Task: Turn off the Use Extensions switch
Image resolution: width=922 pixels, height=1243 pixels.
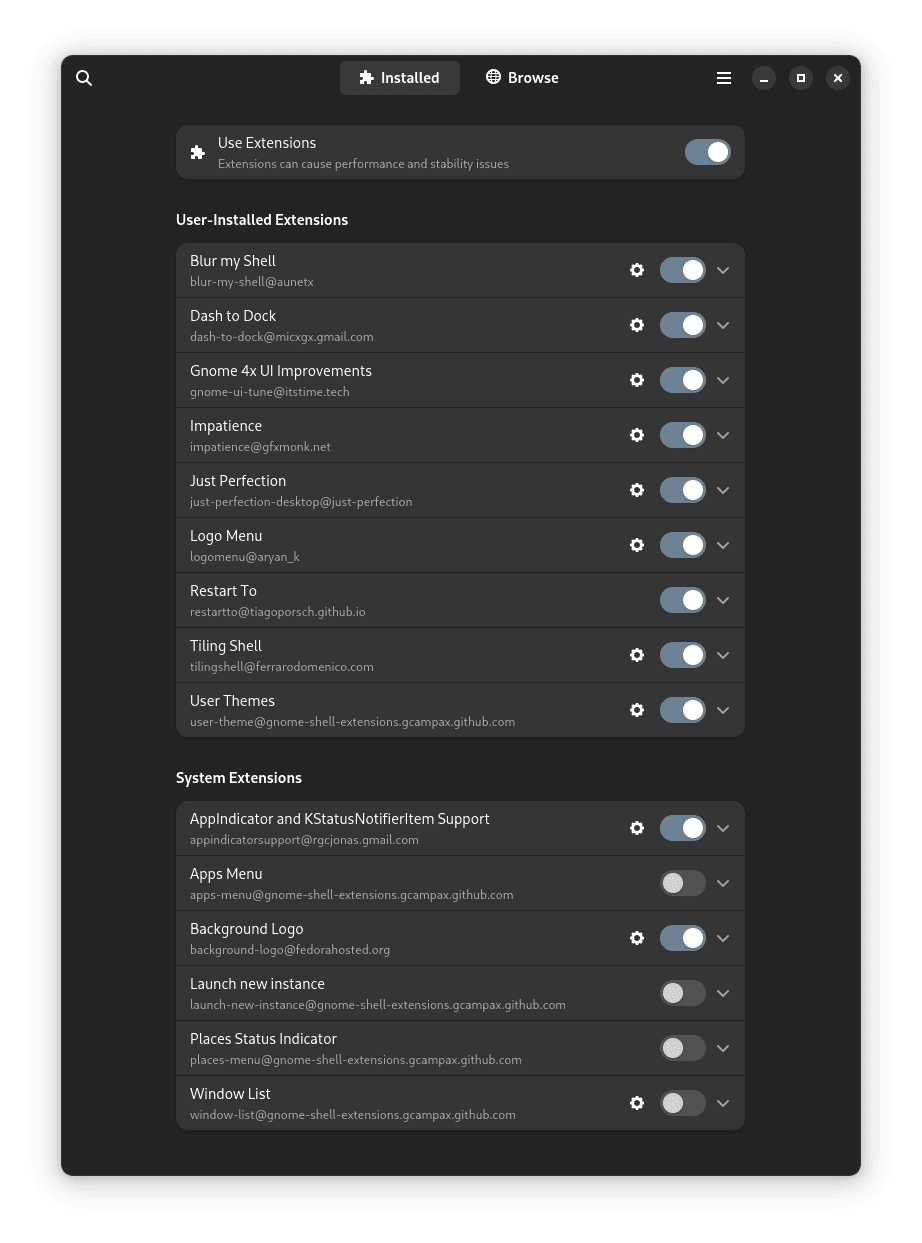Action: tap(707, 152)
